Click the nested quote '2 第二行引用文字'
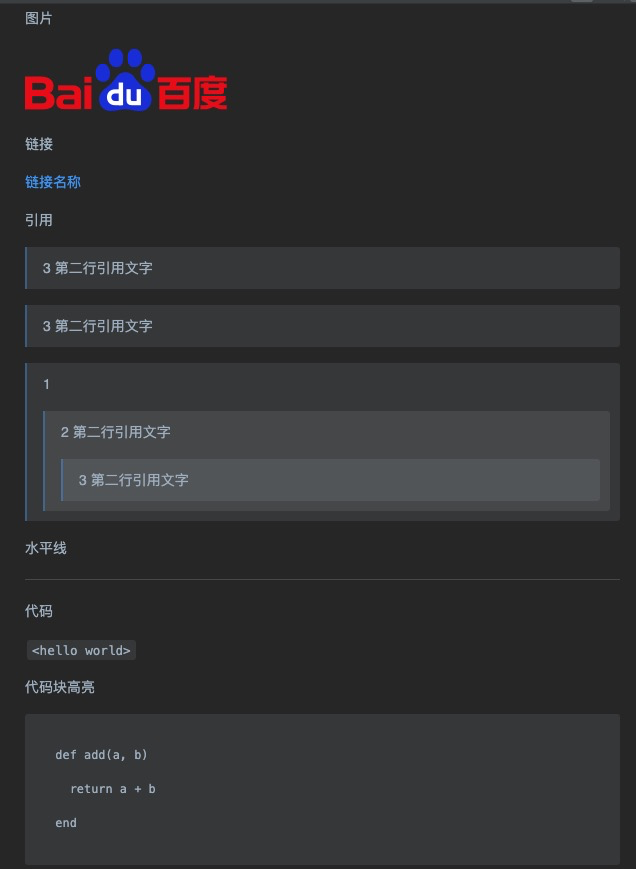The image size is (636, 869). (116, 432)
